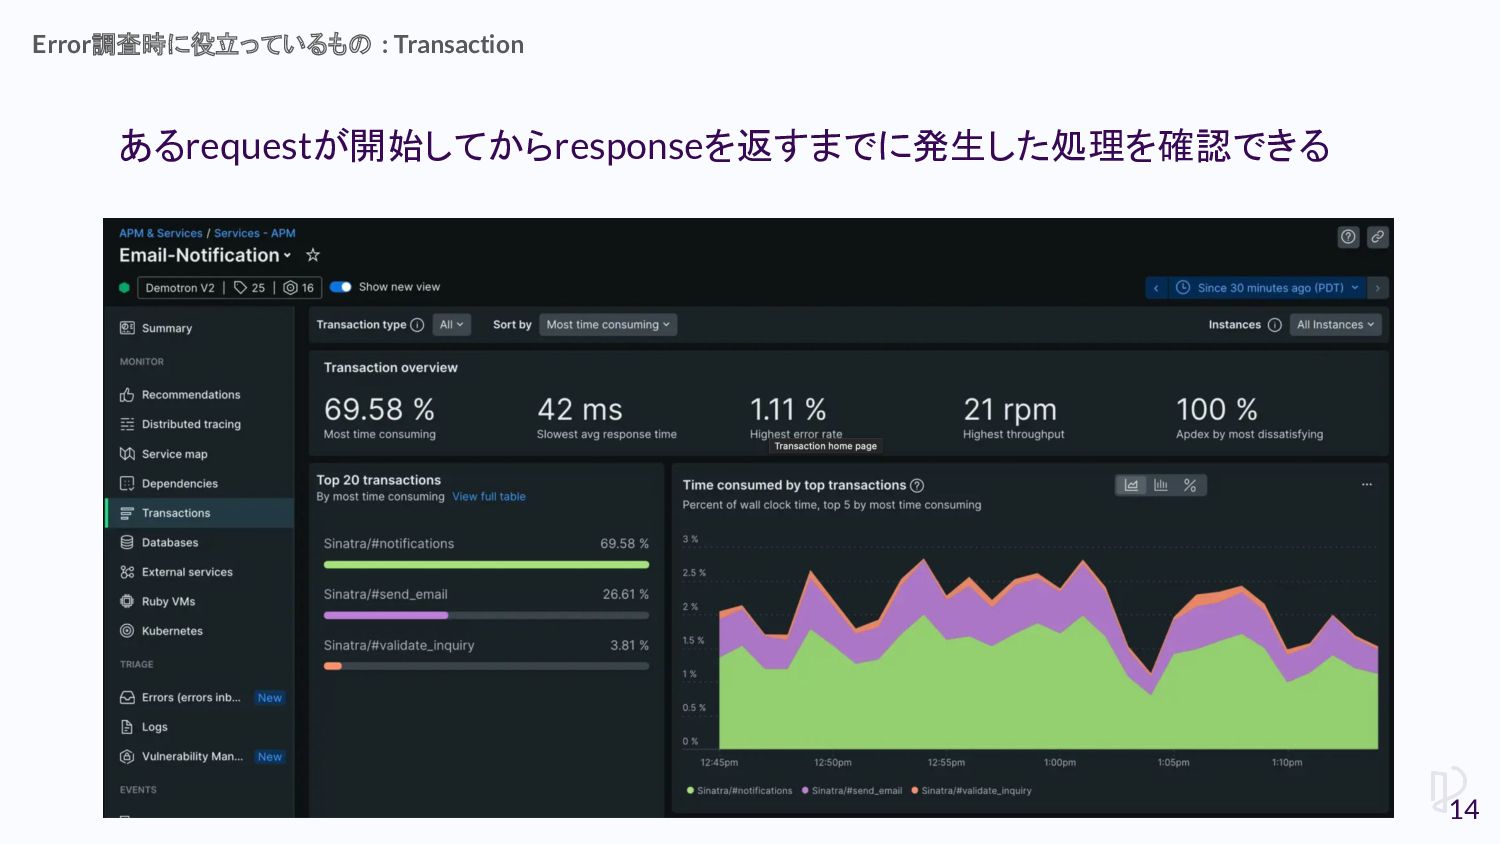Click the Distributed tracing icon
The width and height of the screenshot is (1500, 844).
[127, 424]
